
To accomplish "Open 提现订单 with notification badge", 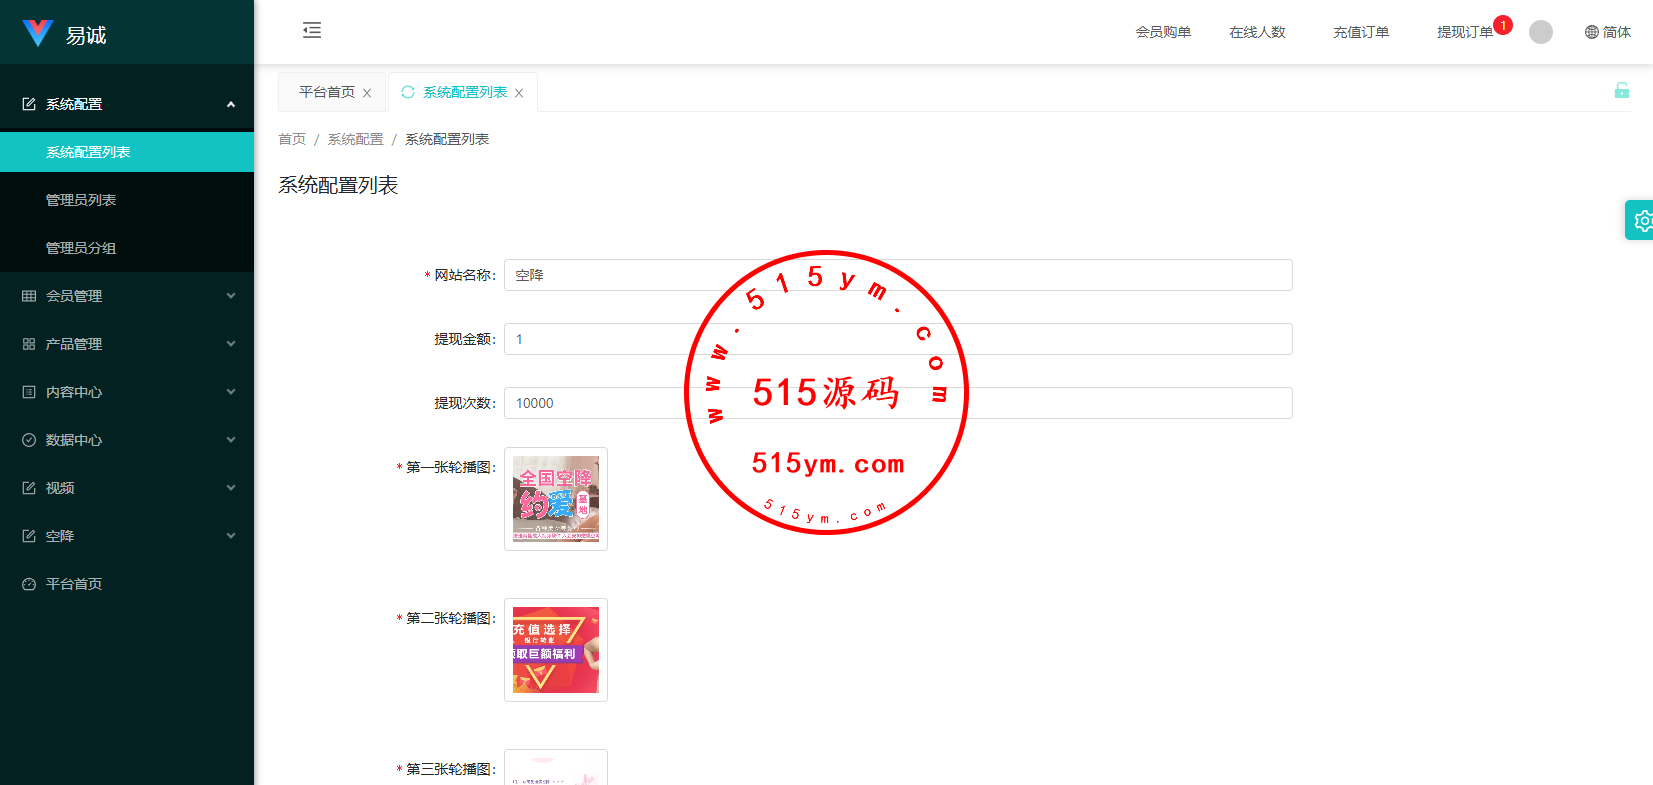I will pos(1464,32).
